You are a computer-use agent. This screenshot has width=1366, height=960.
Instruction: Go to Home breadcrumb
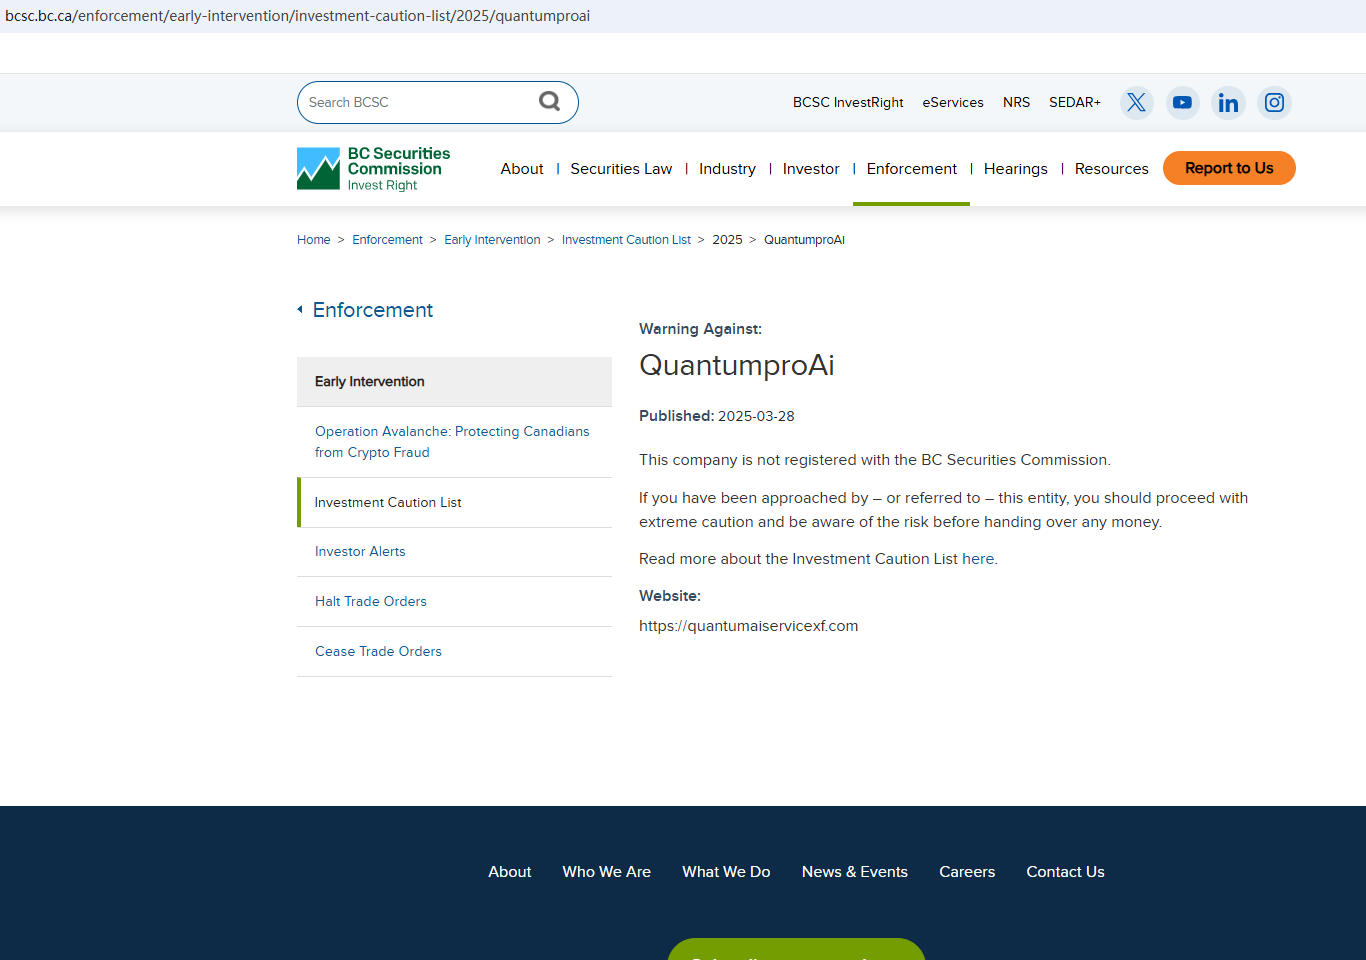[x=314, y=240]
